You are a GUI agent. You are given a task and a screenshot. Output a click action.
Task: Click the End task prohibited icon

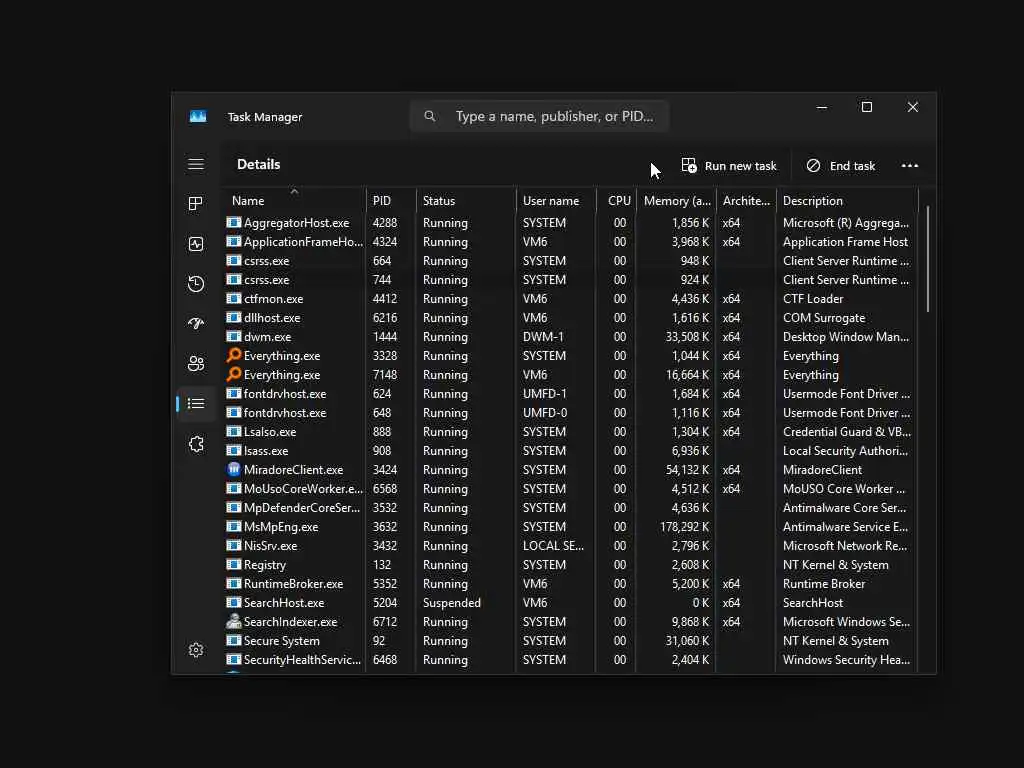[813, 166]
